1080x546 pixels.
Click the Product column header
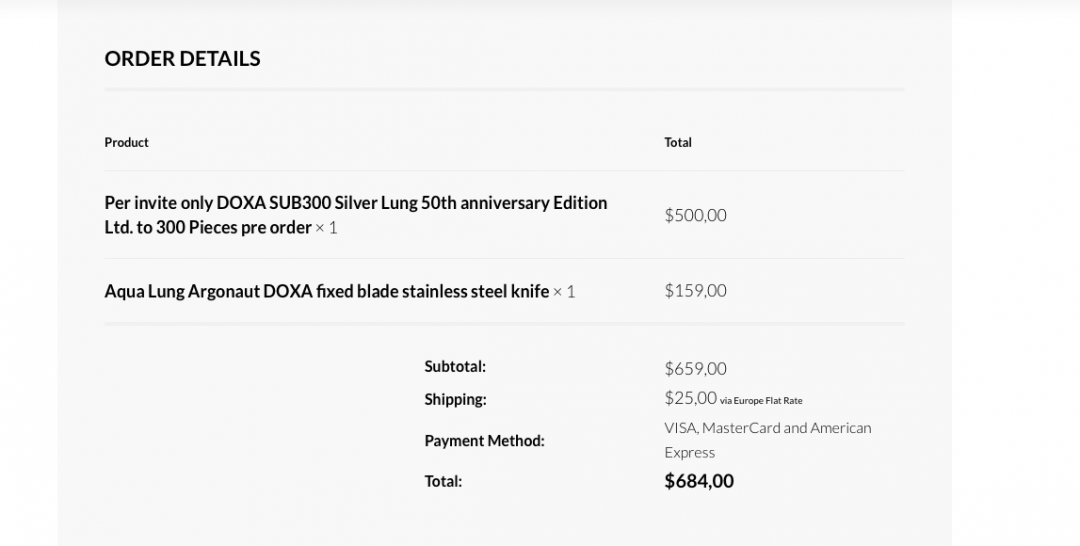[126, 143]
